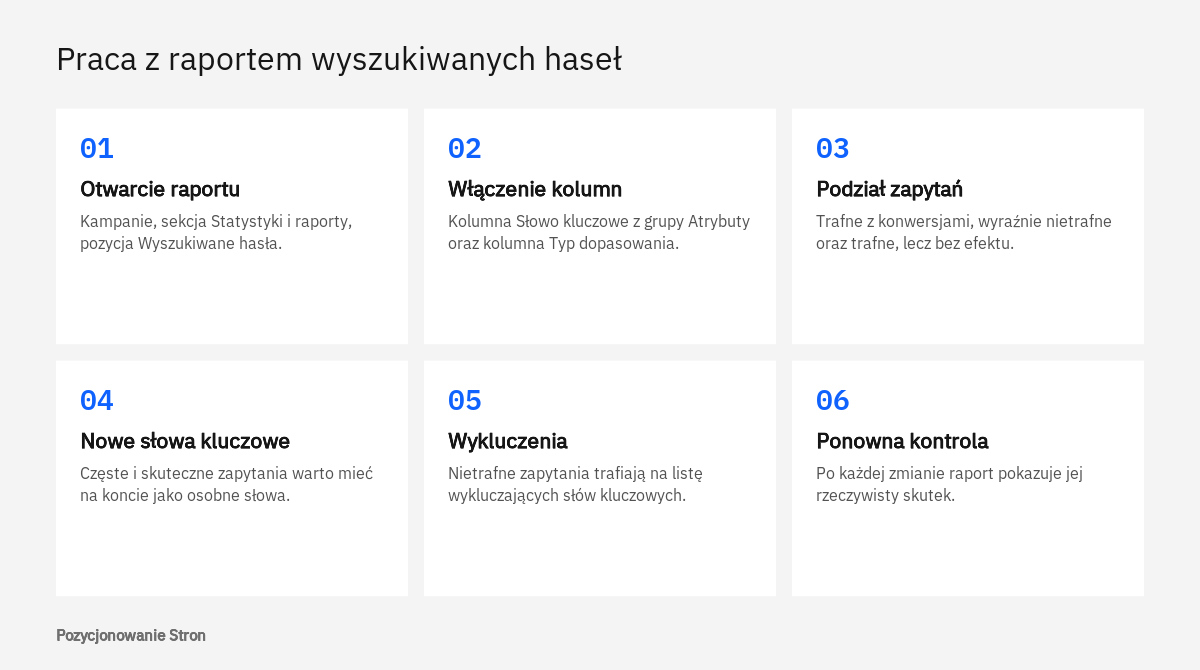This screenshot has width=1200, height=670.
Task: Click the description starting "Trafne z konwersjami"
Action: pos(964,232)
